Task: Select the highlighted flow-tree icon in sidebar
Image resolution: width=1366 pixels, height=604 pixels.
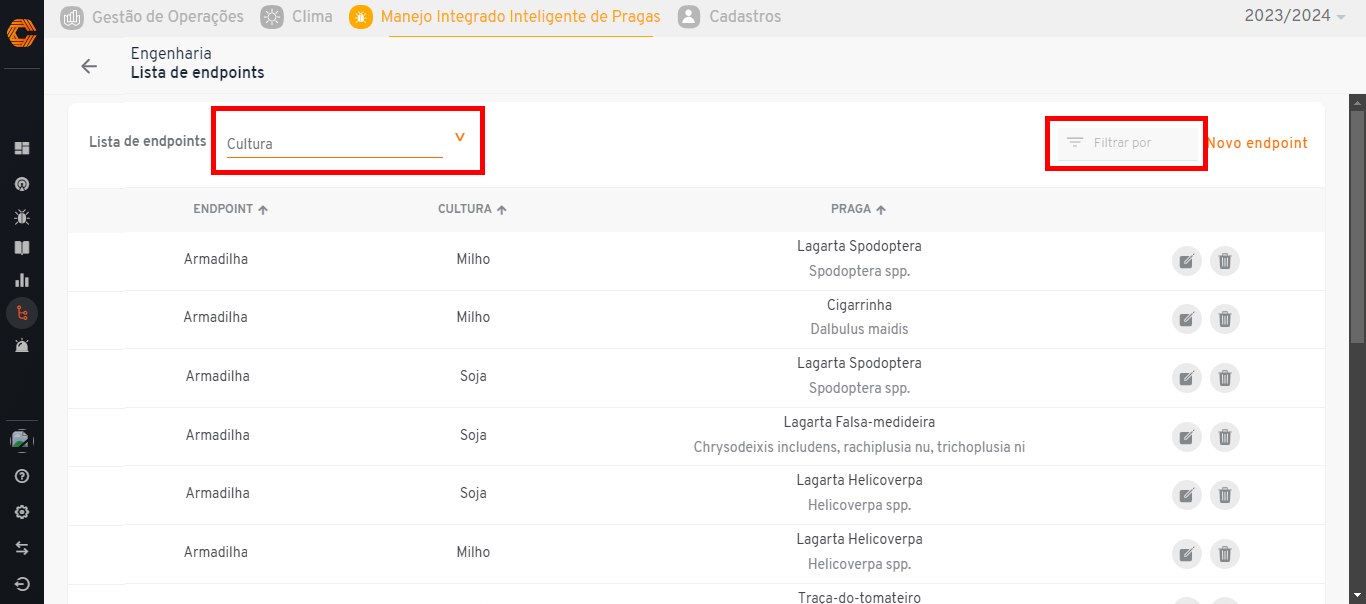Action: [x=22, y=313]
